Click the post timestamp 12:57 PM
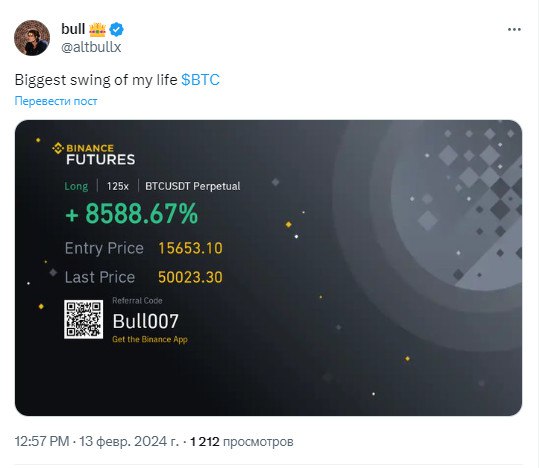 (x=42, y=442)
